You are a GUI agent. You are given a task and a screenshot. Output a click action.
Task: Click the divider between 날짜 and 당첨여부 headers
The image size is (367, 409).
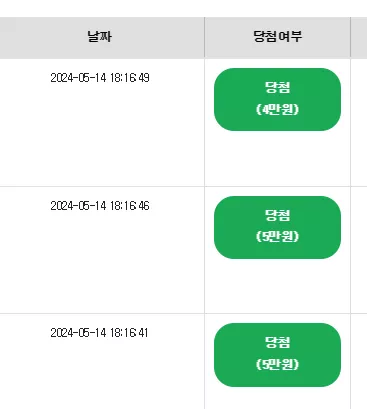[x=205, y=37]
